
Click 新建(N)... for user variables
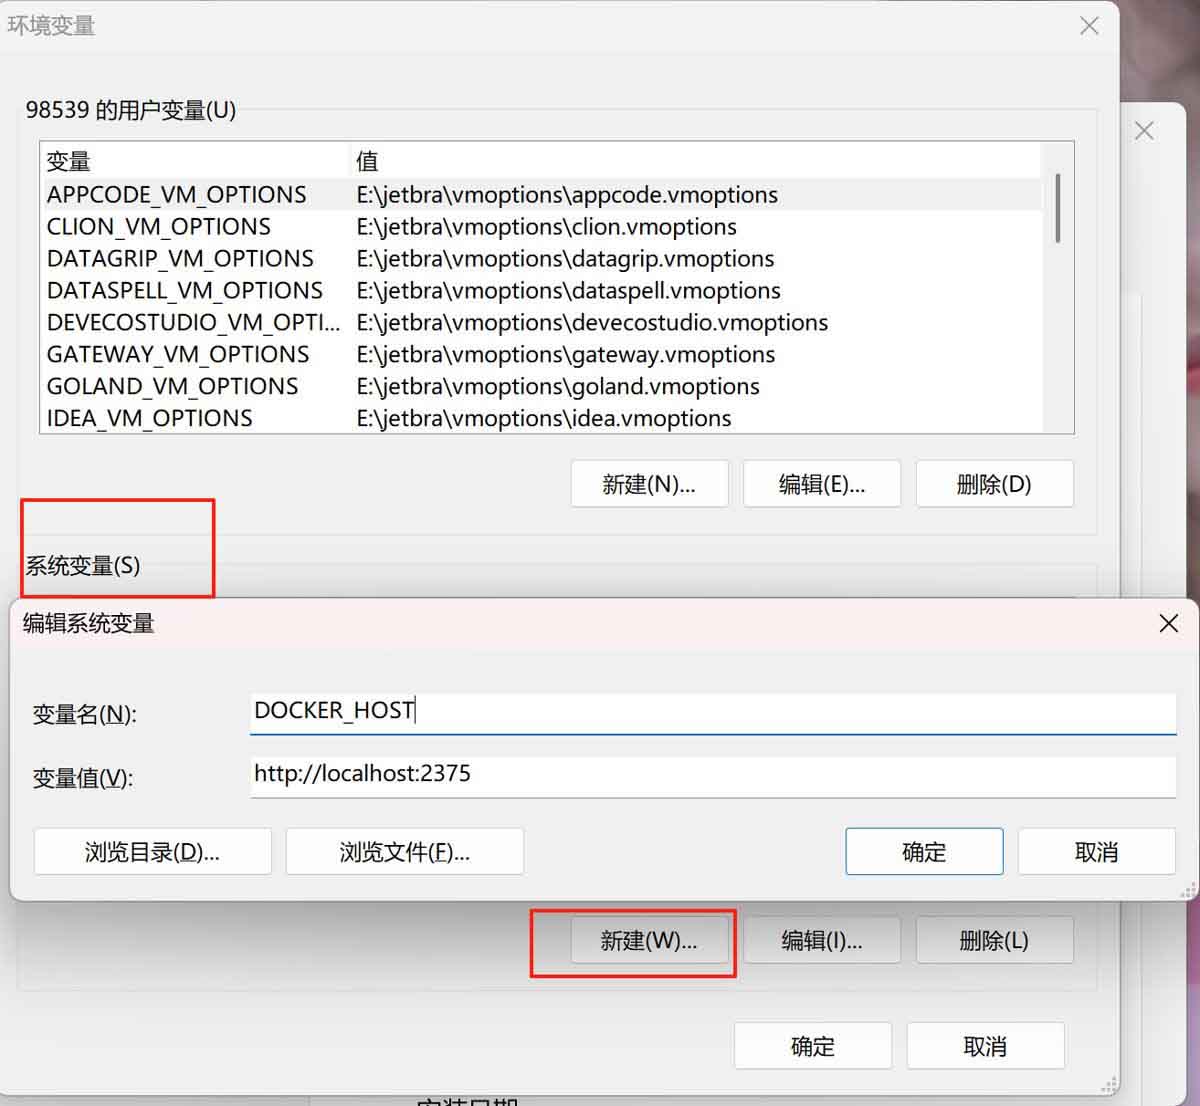tap(649, 484)
